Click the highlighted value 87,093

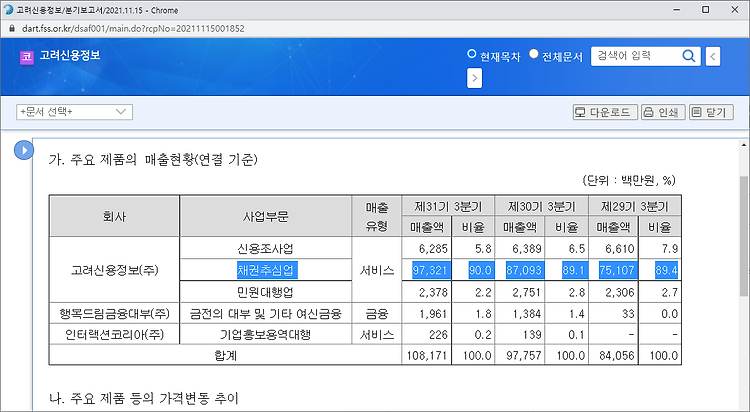coord(524,270)
